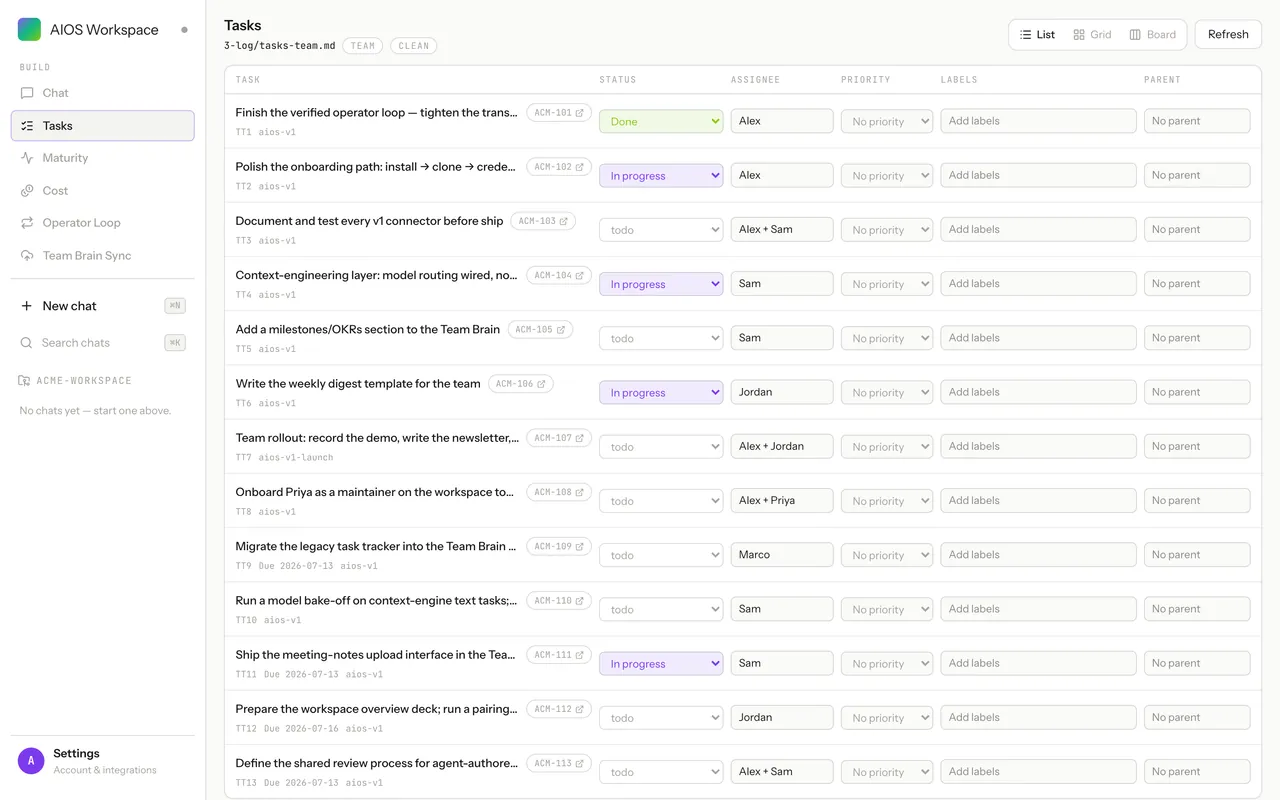Open Operator Loop from sidebar
This screenshot has width=1280, height=800.
(x=102, y=223)
